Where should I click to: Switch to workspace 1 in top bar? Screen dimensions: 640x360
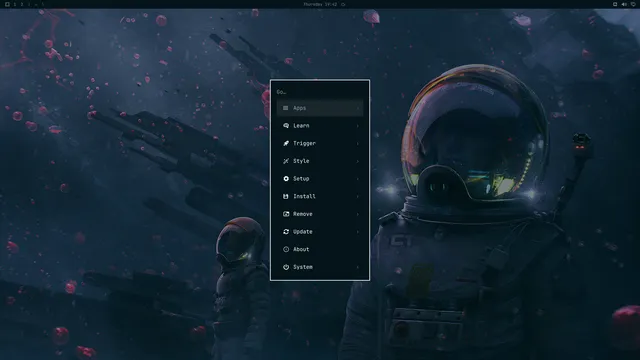click(x=15, y=4)
